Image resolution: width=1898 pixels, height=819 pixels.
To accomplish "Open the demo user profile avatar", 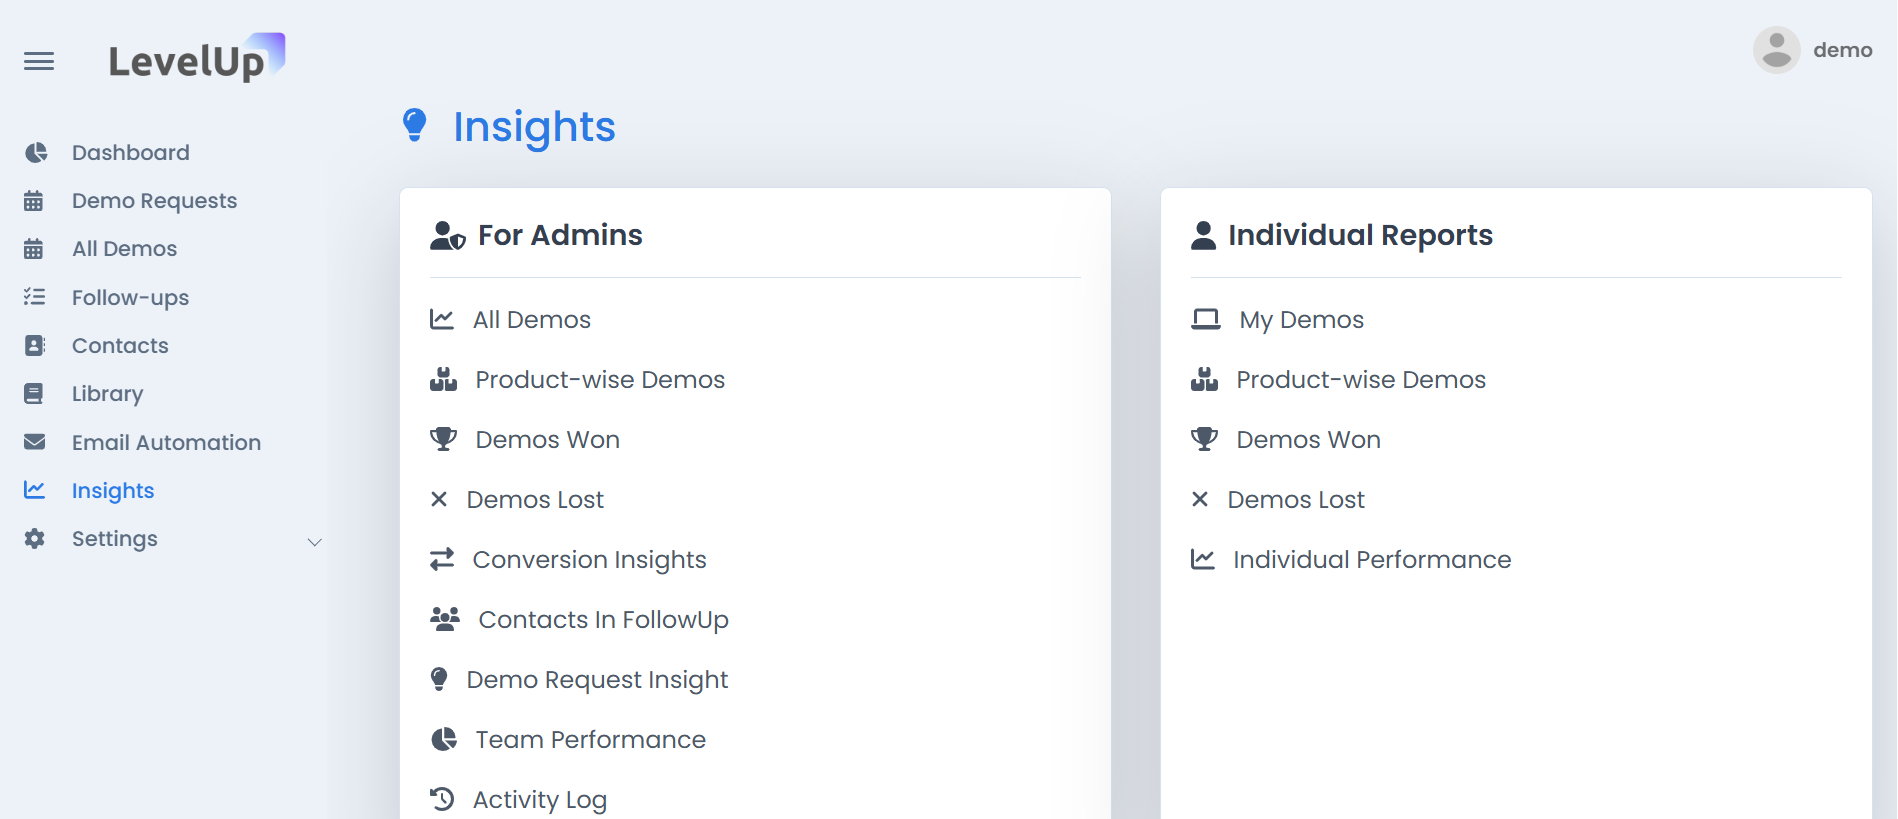I will [1776, 49].
